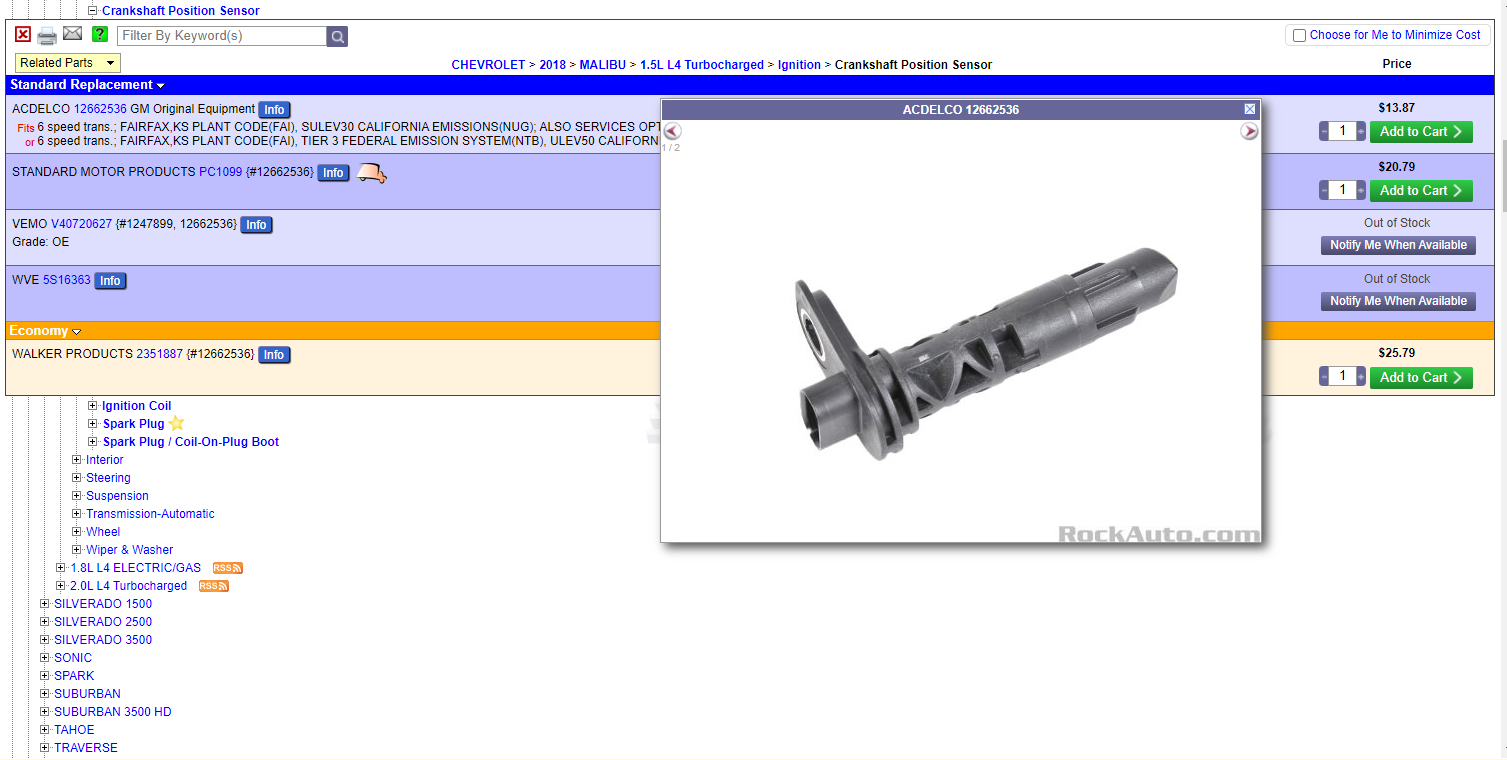The height and width of the screenshot is (760, 1507).
Task: Expand the Spark Plug tree node
Action: (93, 424)
